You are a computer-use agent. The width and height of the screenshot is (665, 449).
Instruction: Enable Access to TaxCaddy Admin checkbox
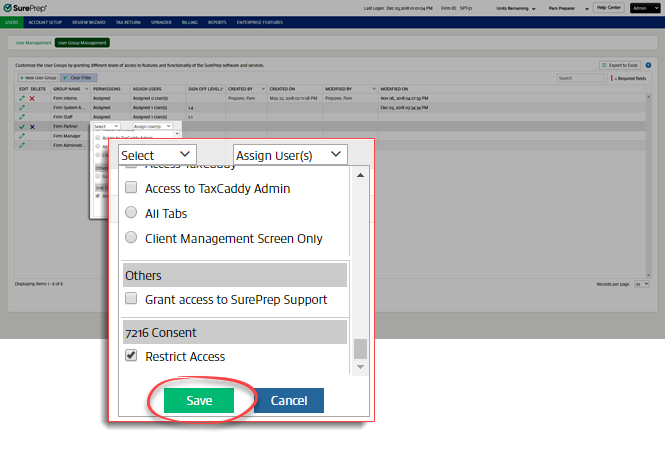click(x=130, y=188)
